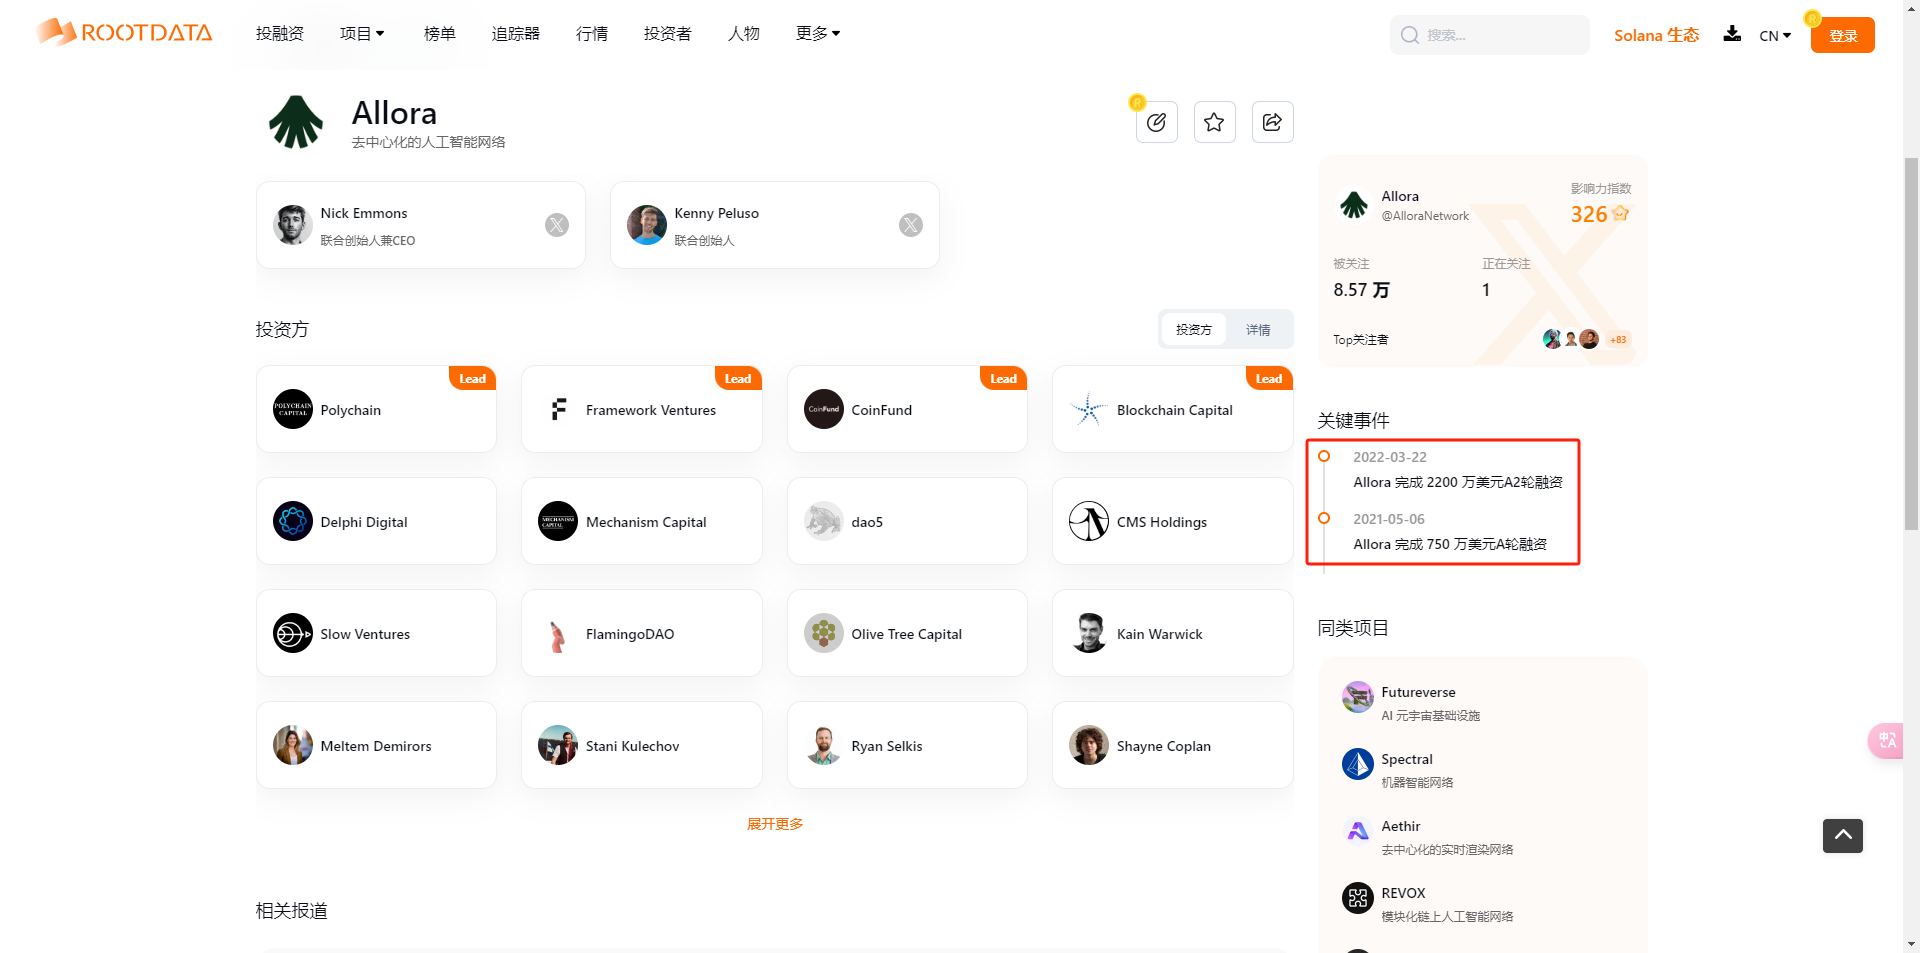Click the +83 followers badge

pos(1618,340)
